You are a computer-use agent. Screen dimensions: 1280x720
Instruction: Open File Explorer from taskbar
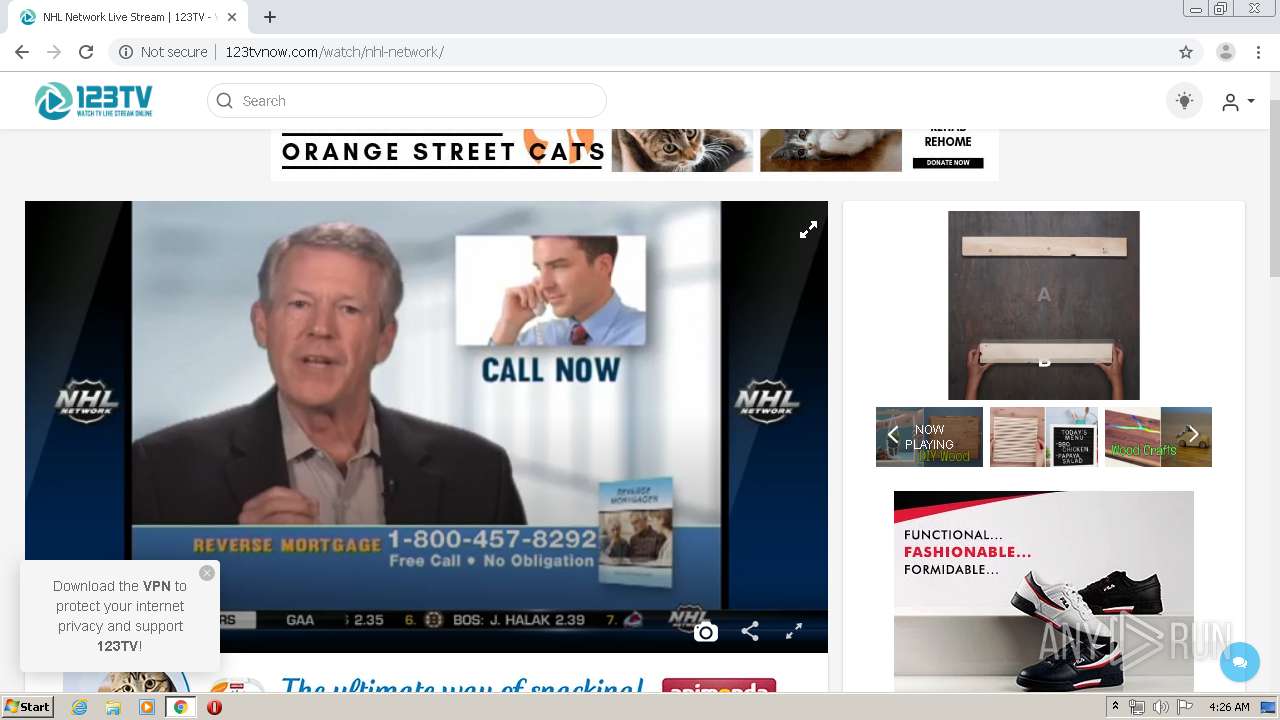113,707
